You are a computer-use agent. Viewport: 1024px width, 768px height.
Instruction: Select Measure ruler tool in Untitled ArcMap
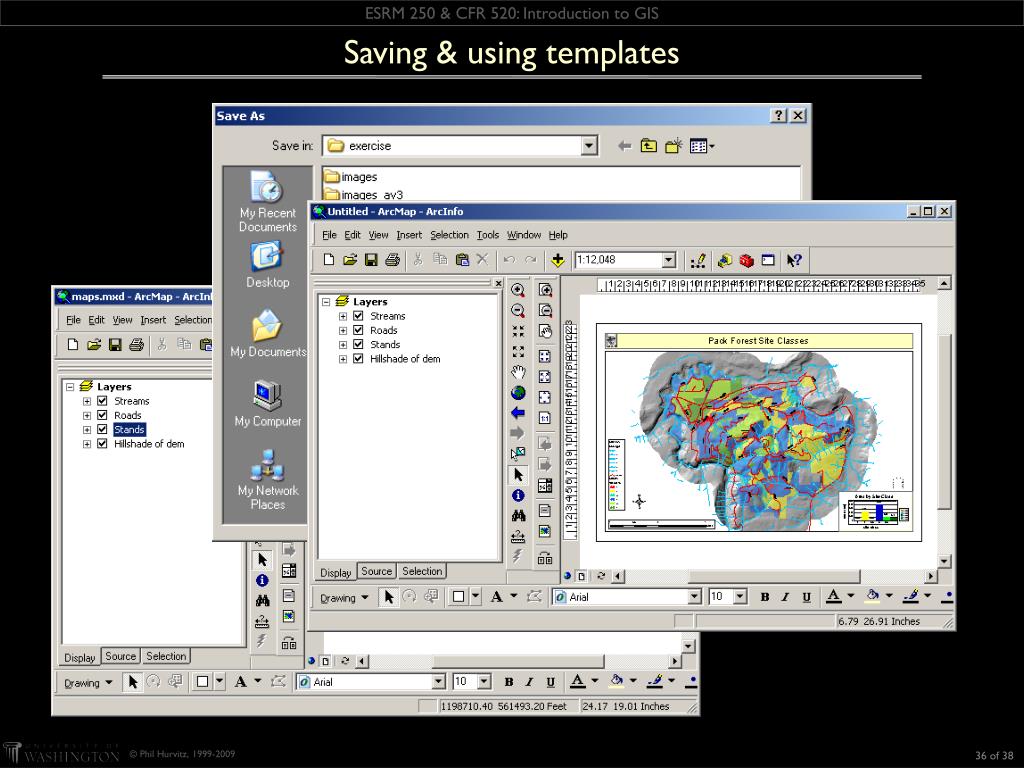(518, 536)
